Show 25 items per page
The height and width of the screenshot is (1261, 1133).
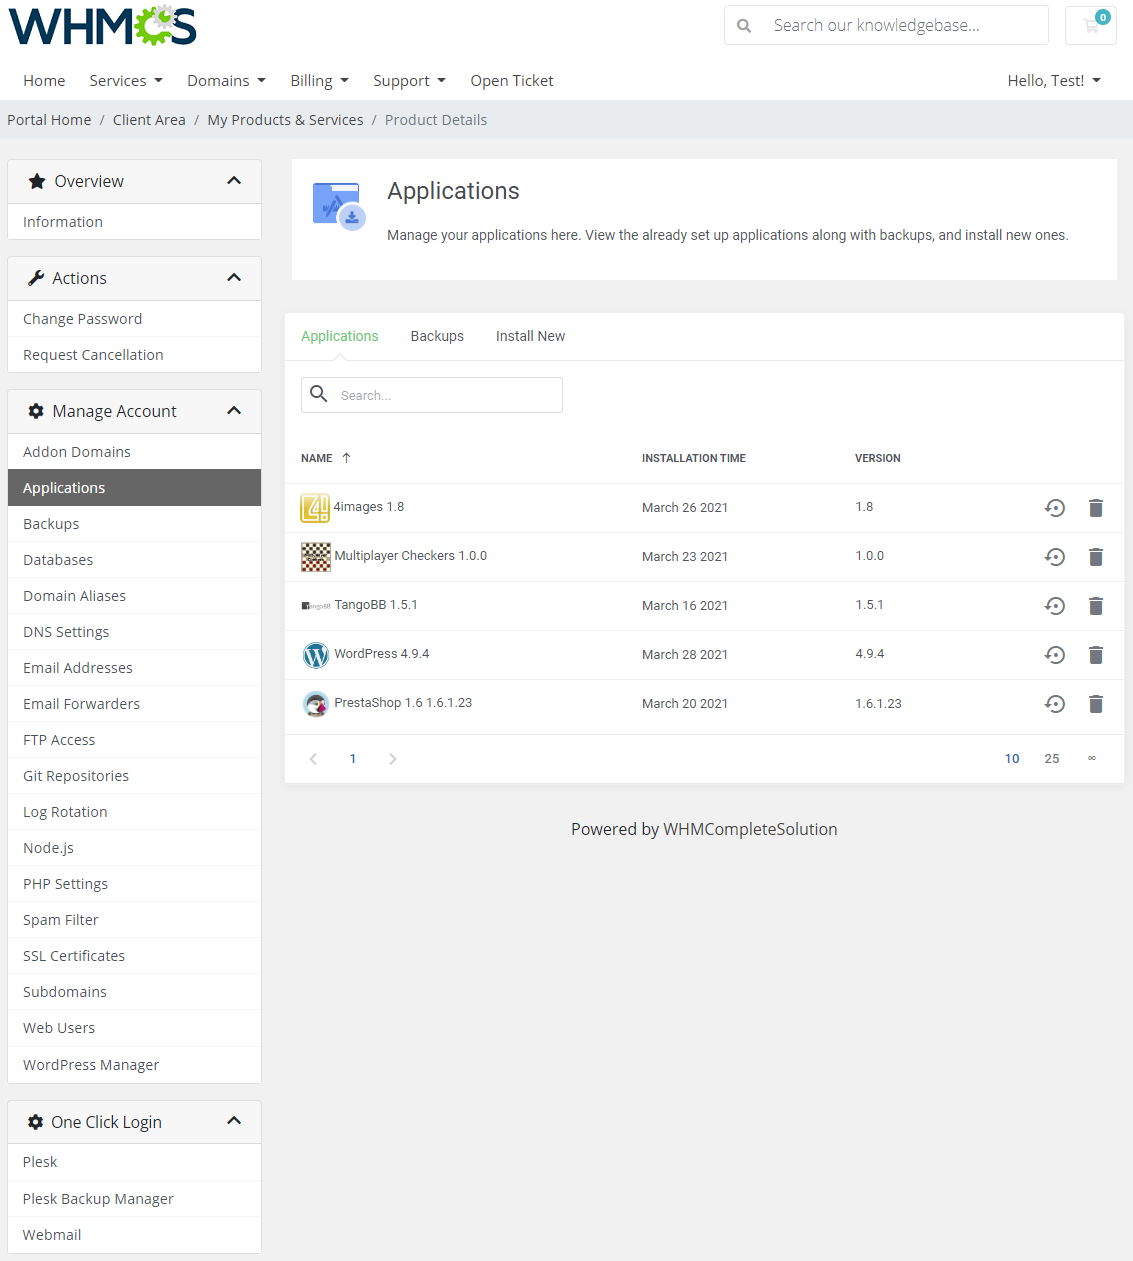(x=1052, y=759)
